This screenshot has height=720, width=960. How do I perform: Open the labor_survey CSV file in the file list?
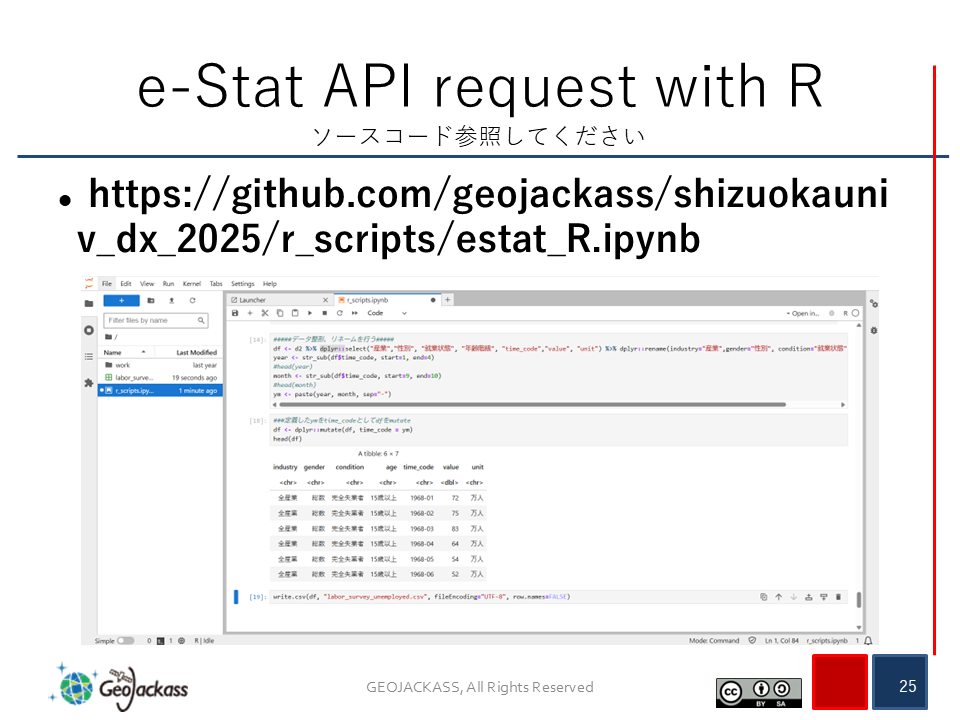coord(133,378)
